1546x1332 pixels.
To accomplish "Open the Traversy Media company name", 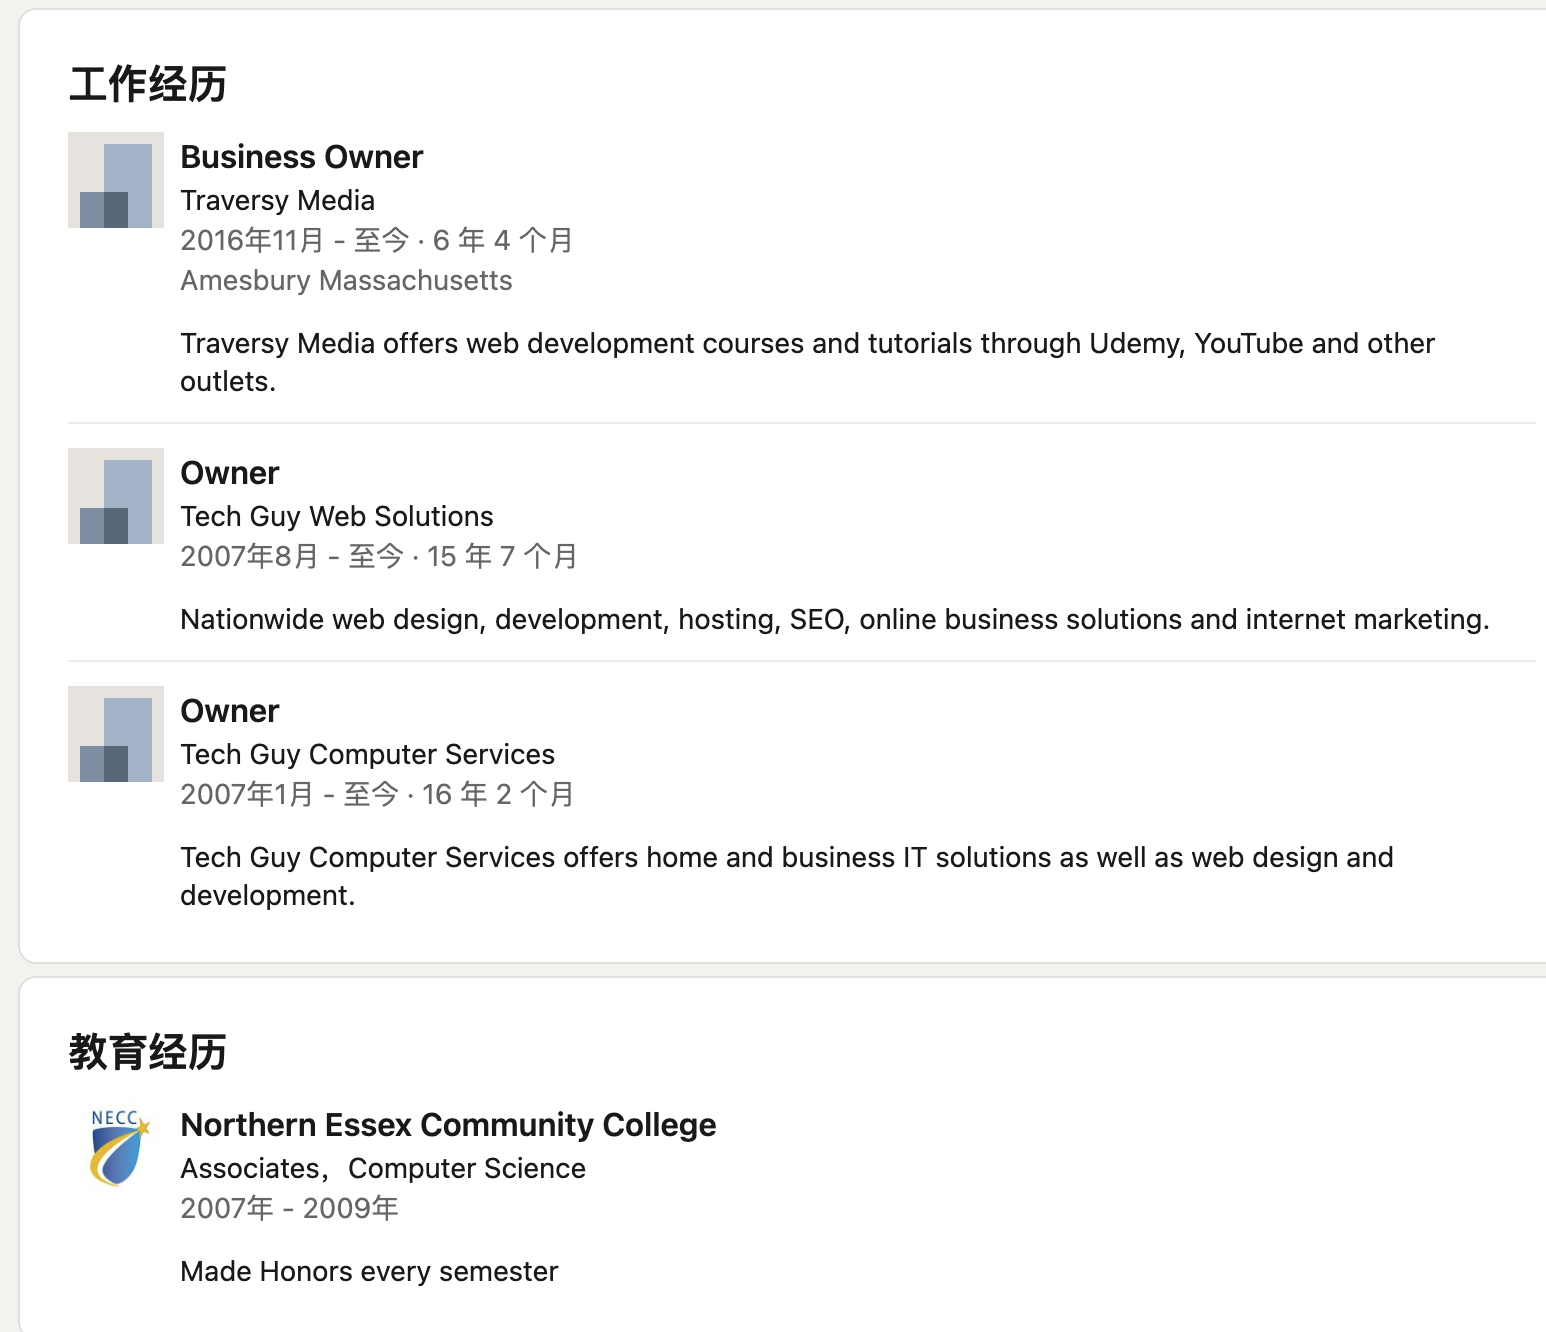I will tap(277, 200).
